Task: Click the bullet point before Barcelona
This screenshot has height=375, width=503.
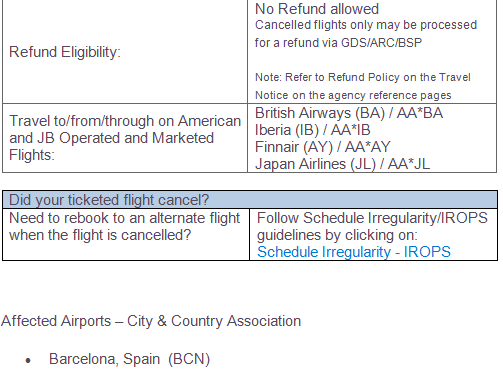Action: click(28, 360)
